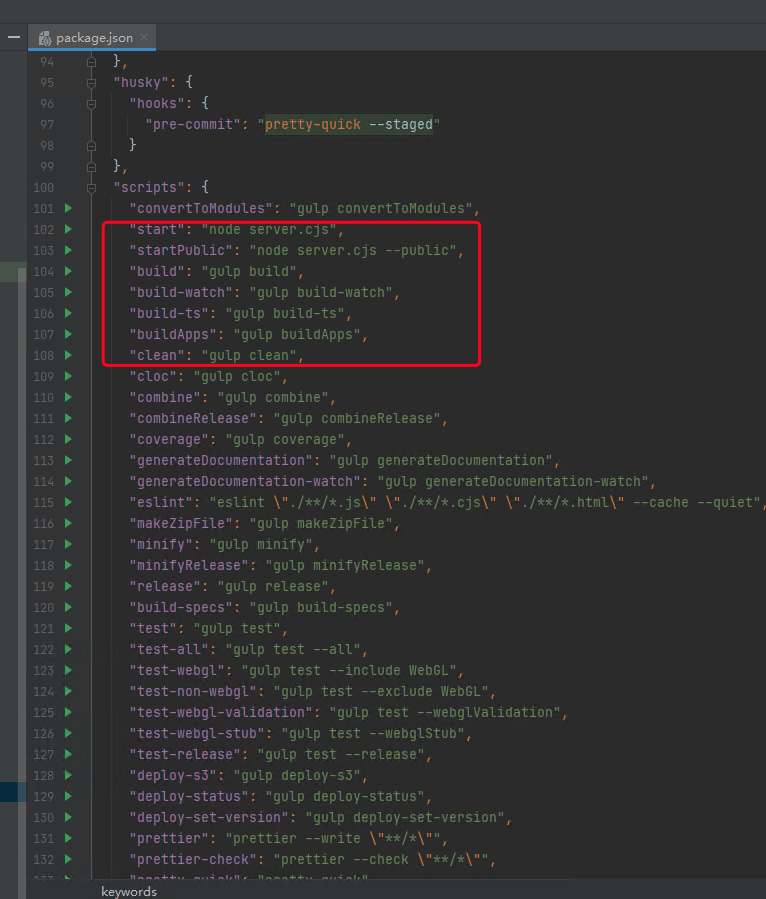Start the "coverage" script run arrow

(68, 439)
